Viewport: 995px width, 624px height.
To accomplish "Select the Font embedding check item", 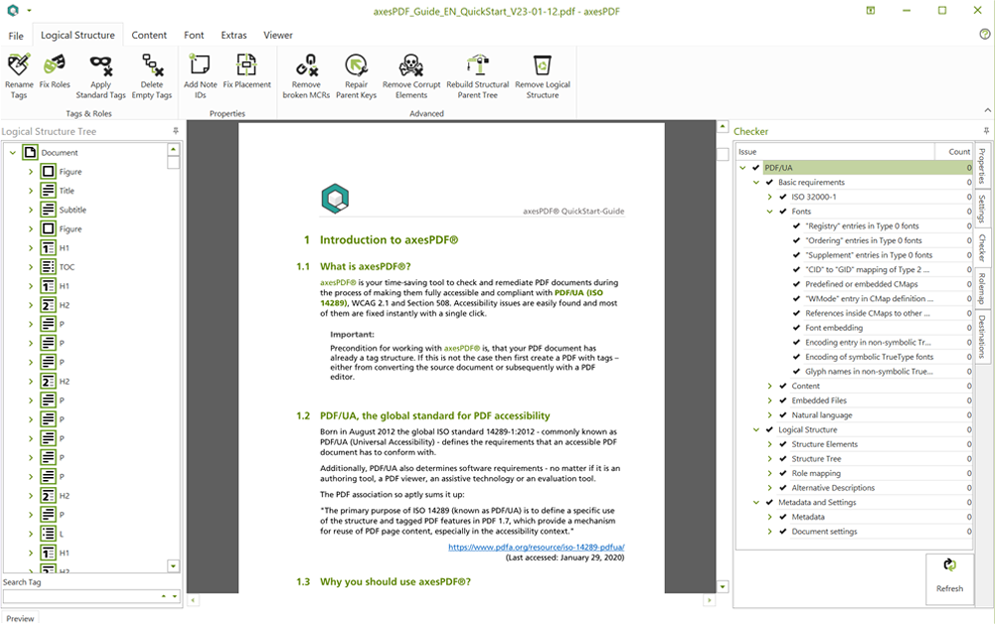I will pos(834,328).
